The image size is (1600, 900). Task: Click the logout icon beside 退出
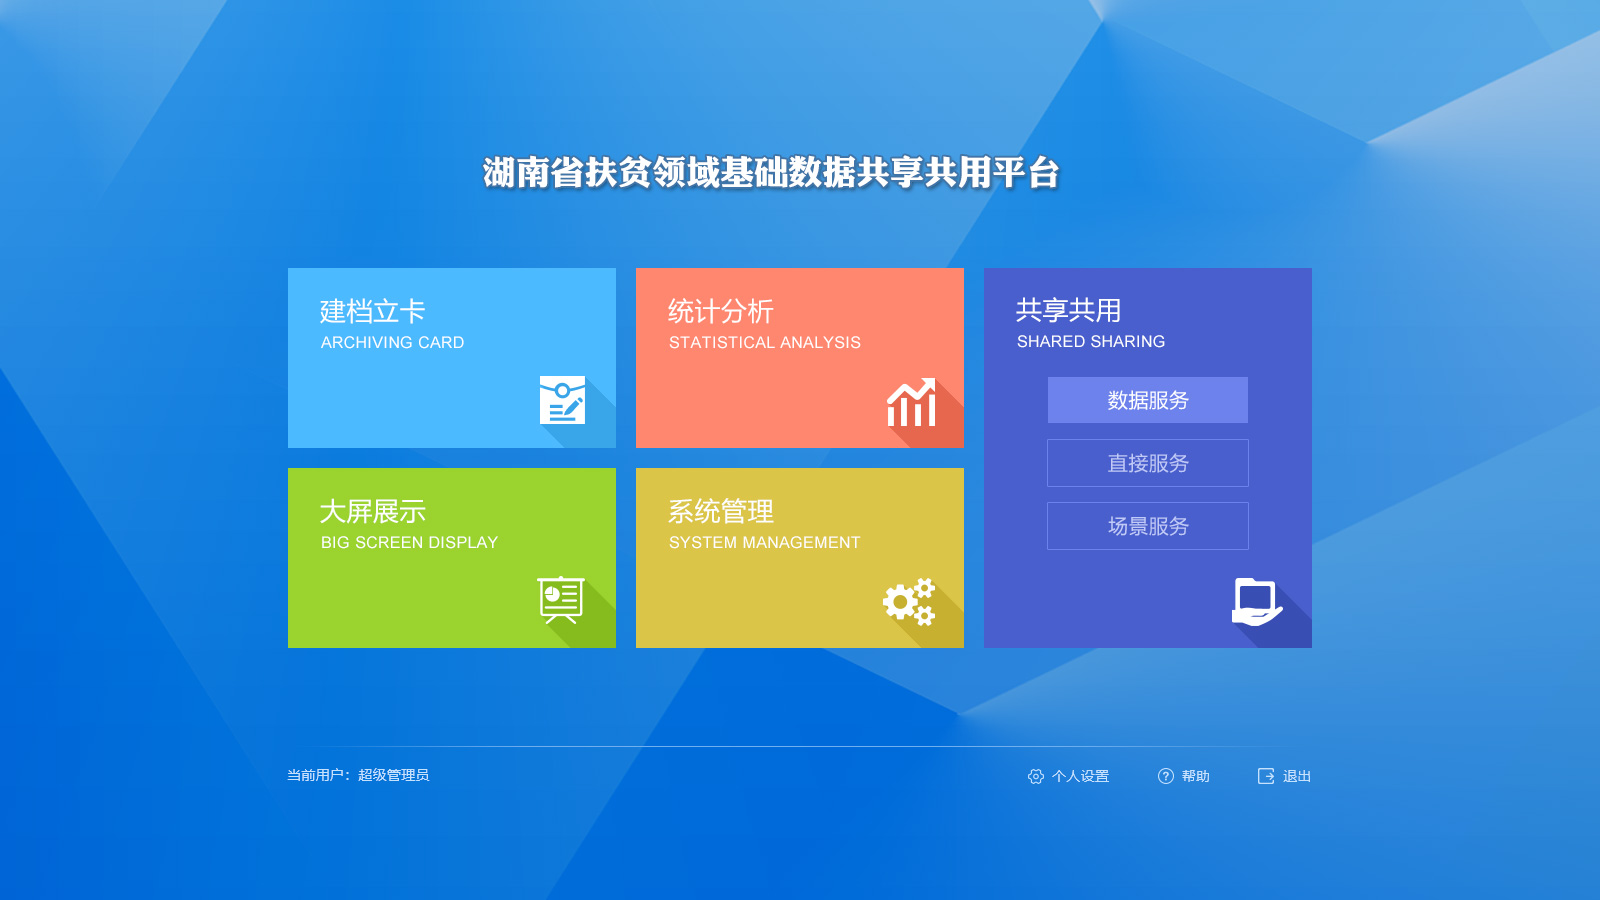(1264, 776)
